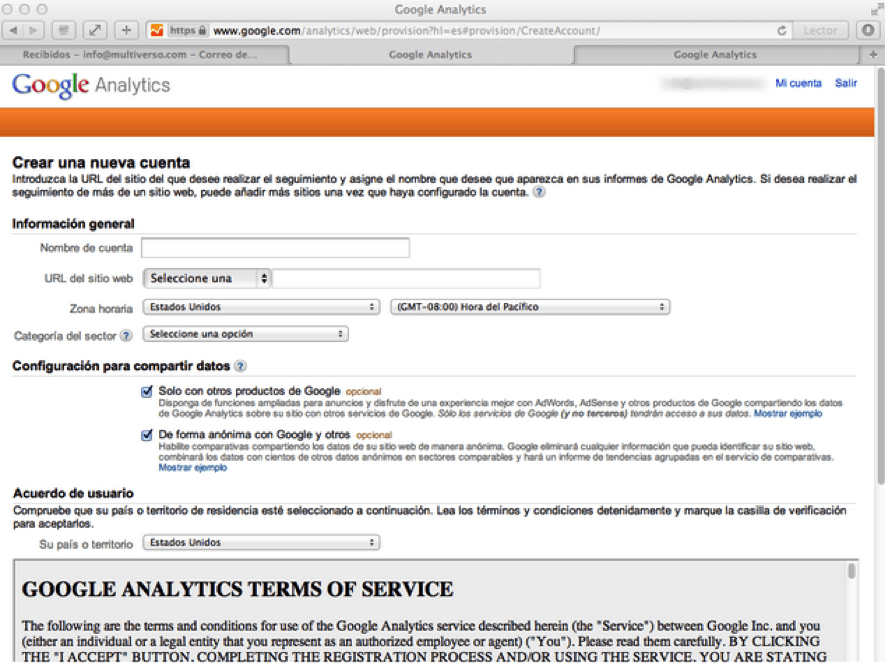Open help icon next to Categoría del sector
The image size is (886, 666).
click(x=127, y=336)
